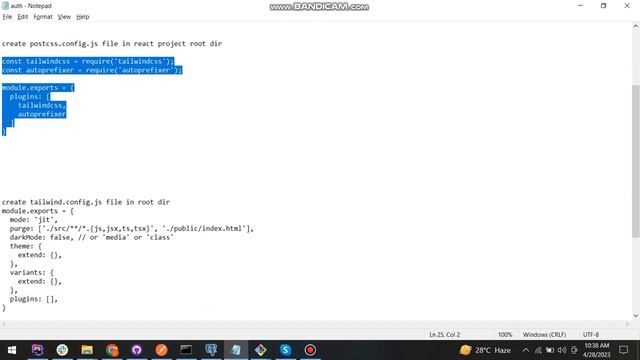
Task: Open the notification action center
Action: click(623, 350)
